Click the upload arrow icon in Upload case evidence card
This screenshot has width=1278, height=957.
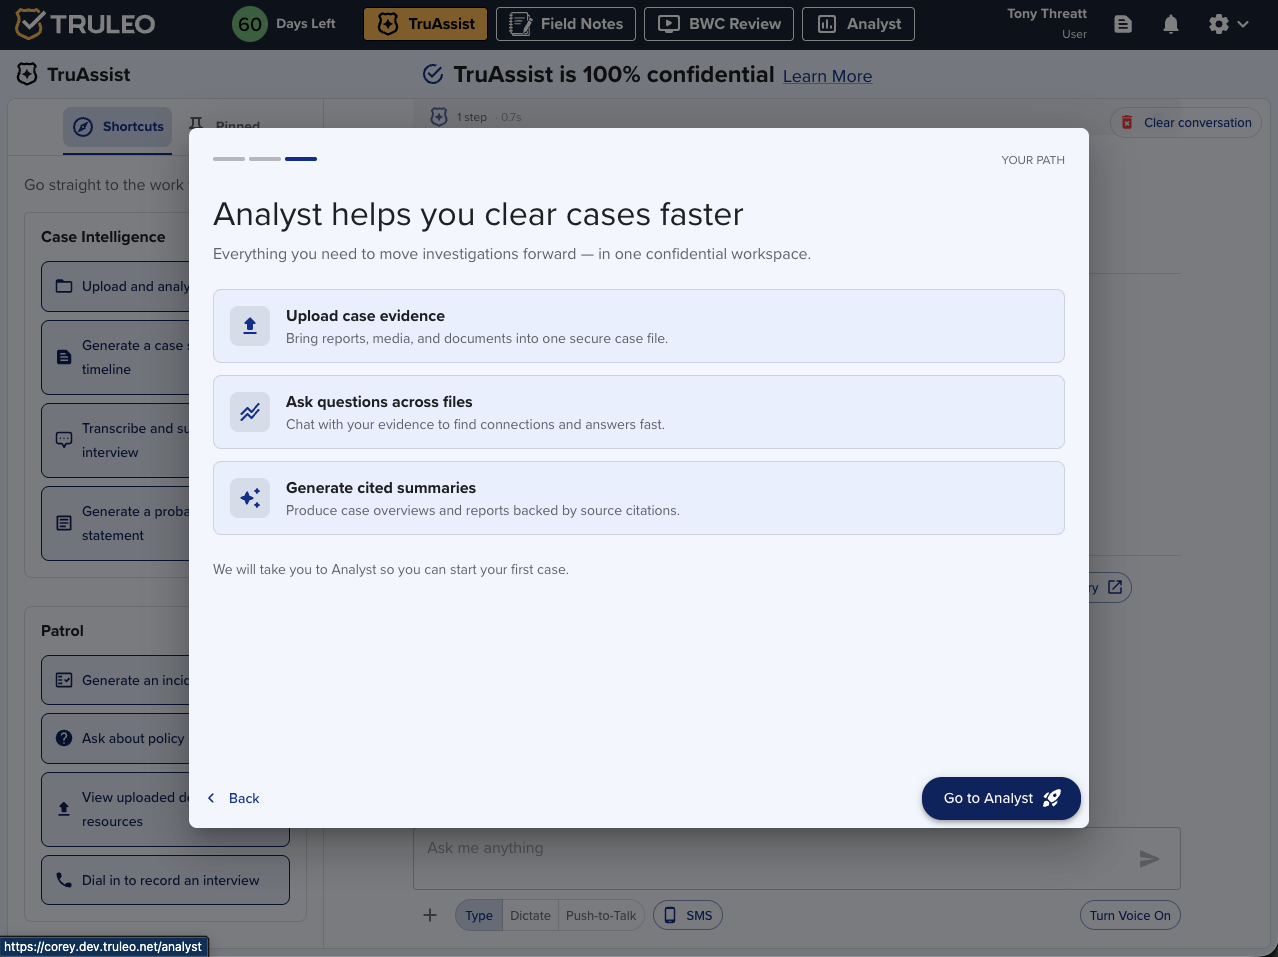pos(250,326)
